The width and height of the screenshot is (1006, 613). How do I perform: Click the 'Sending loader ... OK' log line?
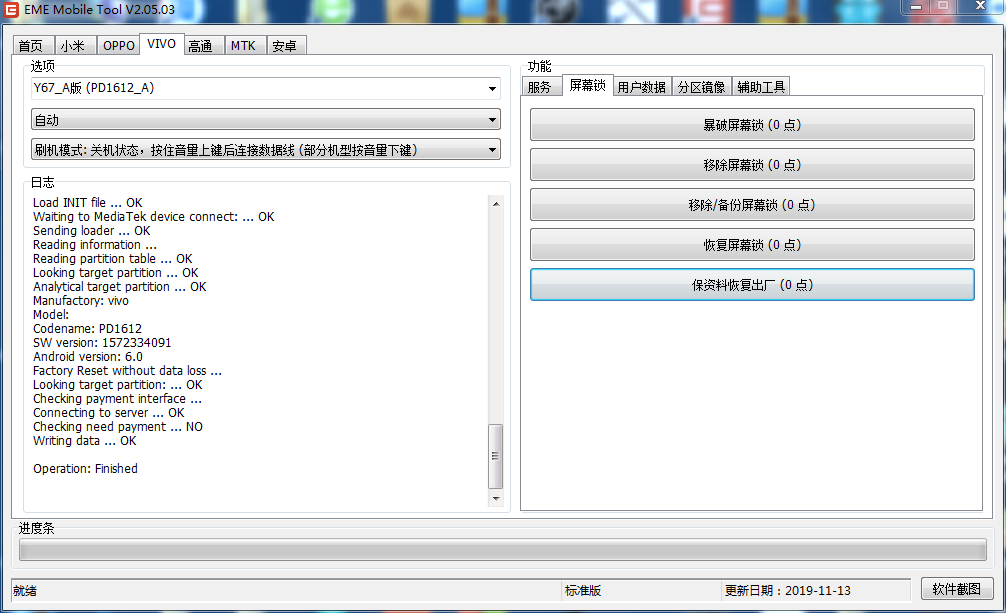(92, 231)
